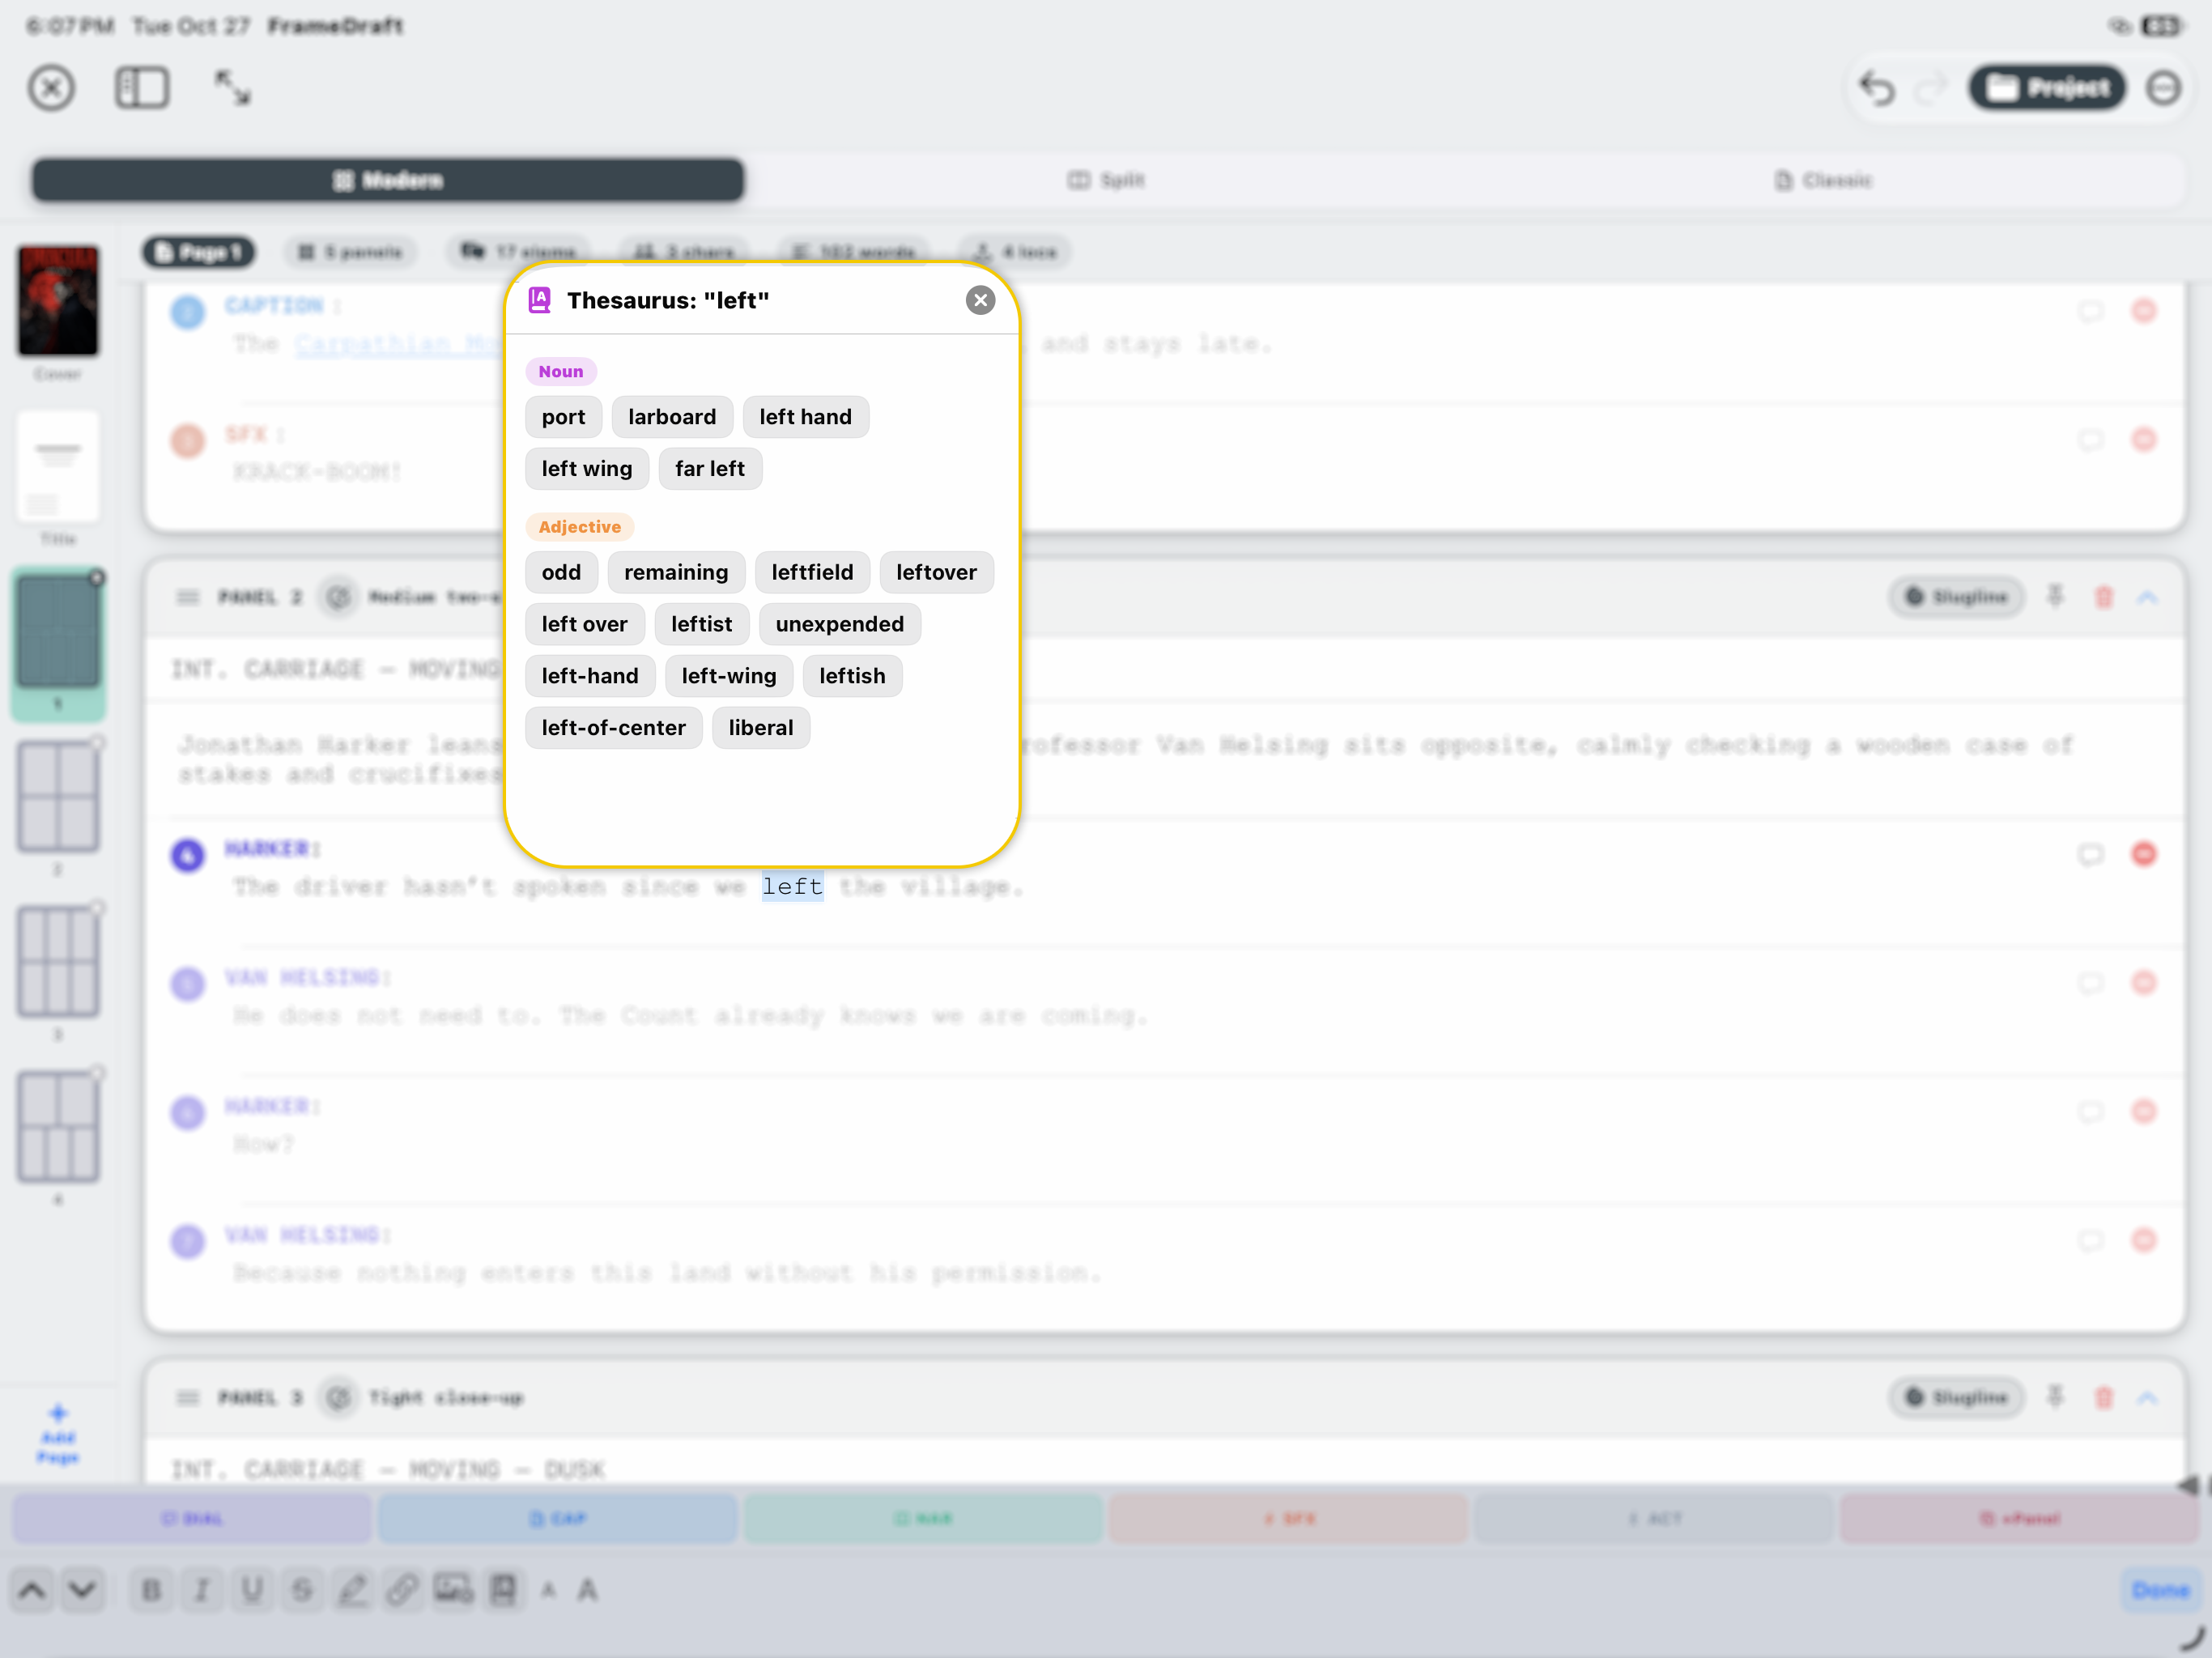Click the expand fullscreen arrows icon
This screenshot has height=1658, width=2212.
click(233, 88)
